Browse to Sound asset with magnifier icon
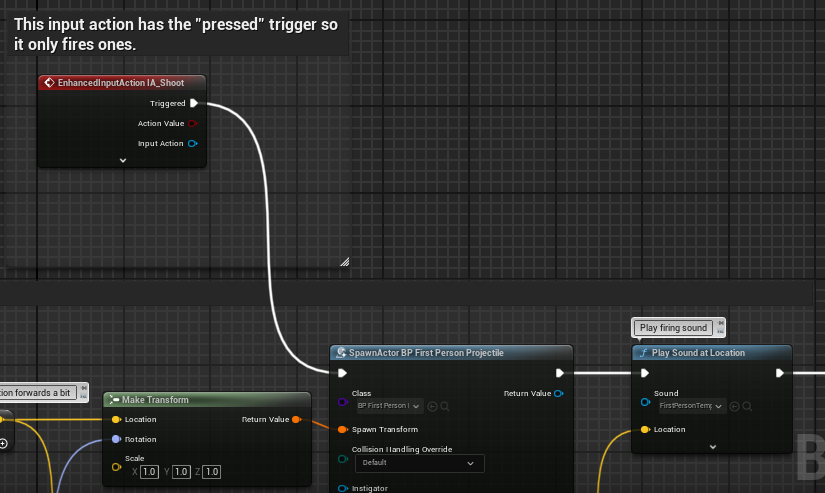This screenshot has height=493, width=825. tap(747, 406)
